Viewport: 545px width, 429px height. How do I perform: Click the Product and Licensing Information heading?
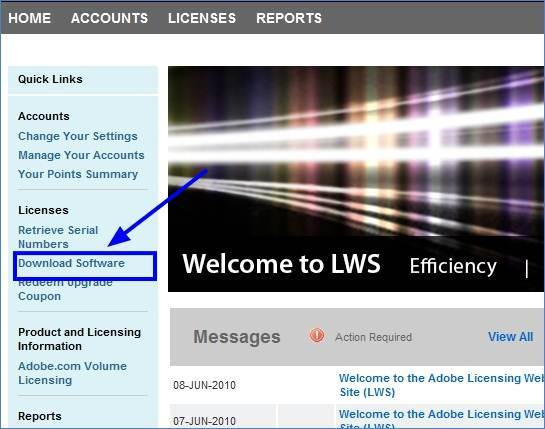80,339
